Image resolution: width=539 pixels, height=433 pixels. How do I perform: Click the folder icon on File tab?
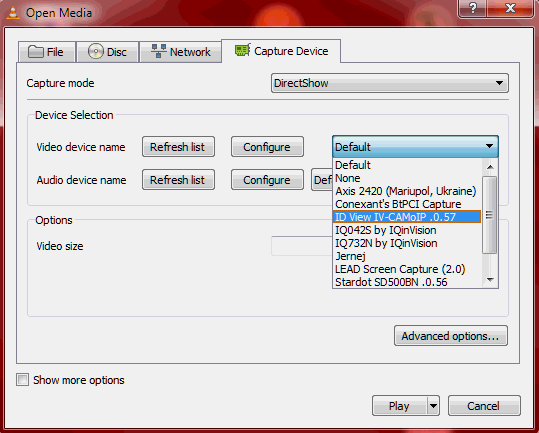pyautogui.click(x=35, y=52)
